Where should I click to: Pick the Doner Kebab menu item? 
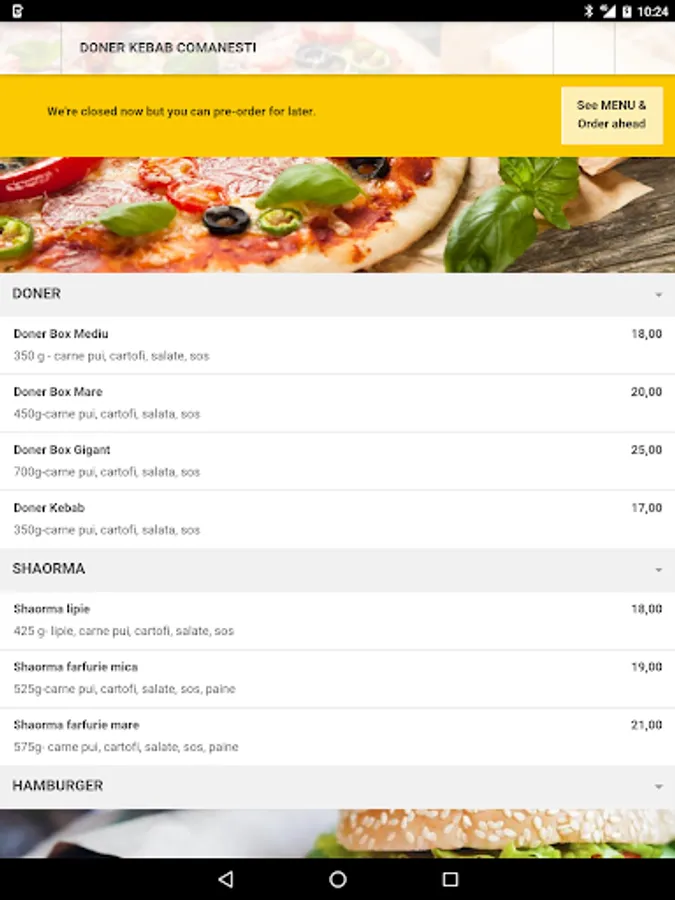[x=338, y=519]
